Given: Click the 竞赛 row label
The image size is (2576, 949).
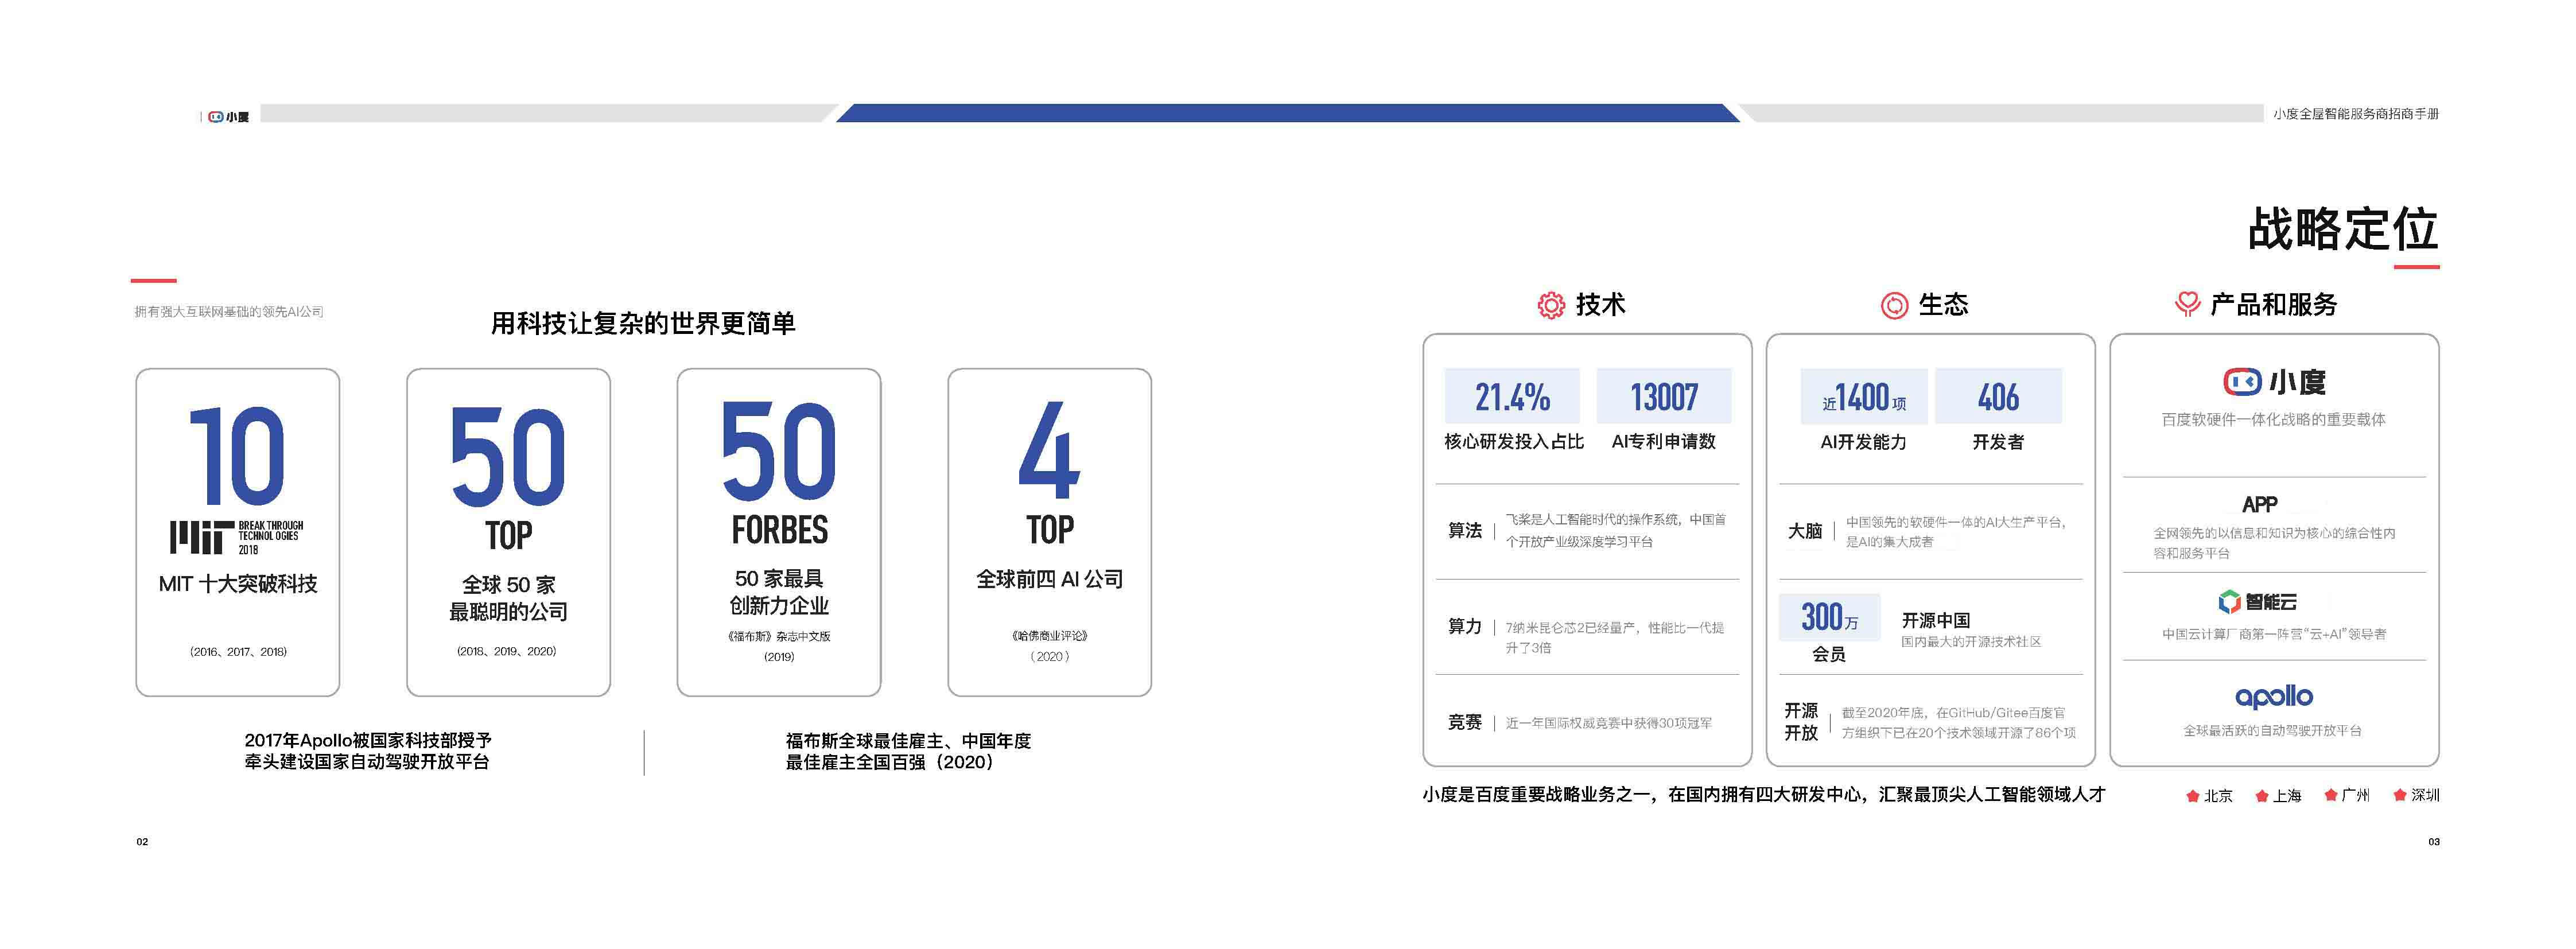Looking at the screenshot, I should [1465, 722].
